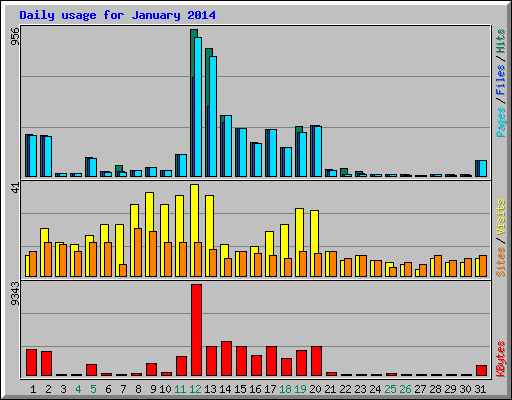
Task: Click the green weekend day label '12'
Action: pos(195,389)
